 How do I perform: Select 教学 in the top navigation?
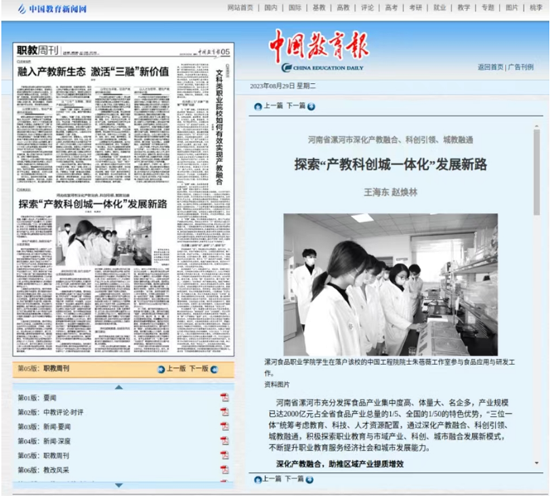tap(464, 7)
